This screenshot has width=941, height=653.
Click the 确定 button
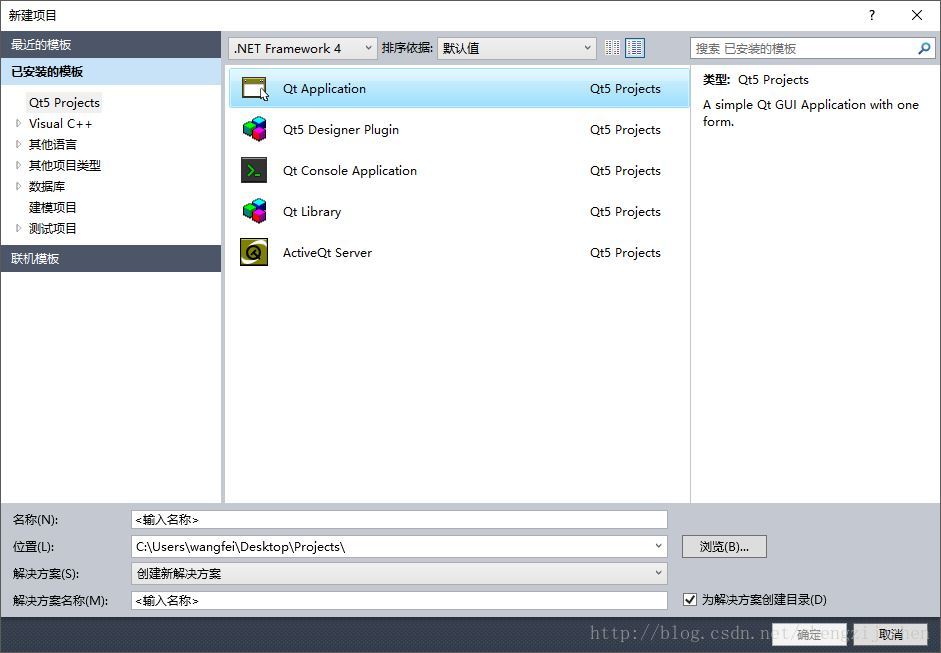[809, 634]
